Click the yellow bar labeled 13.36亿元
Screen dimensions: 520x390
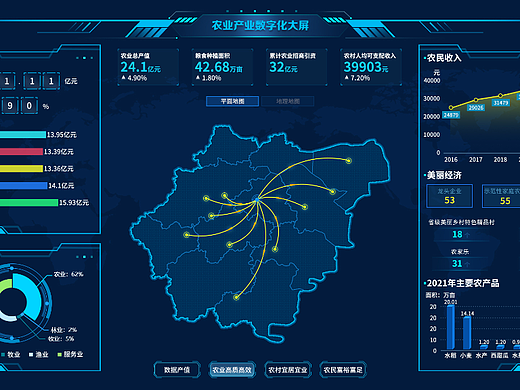21,169
